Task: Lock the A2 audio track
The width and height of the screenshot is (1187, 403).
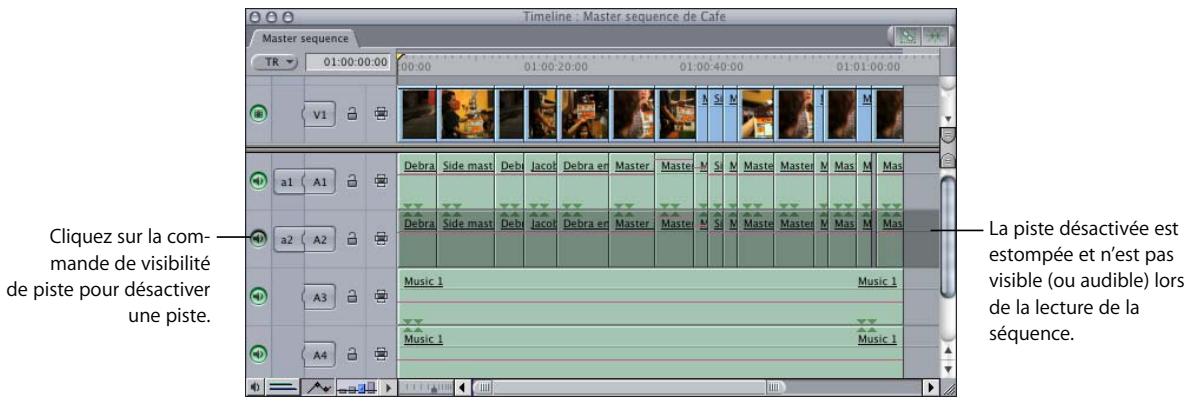Action: [352, 239]
